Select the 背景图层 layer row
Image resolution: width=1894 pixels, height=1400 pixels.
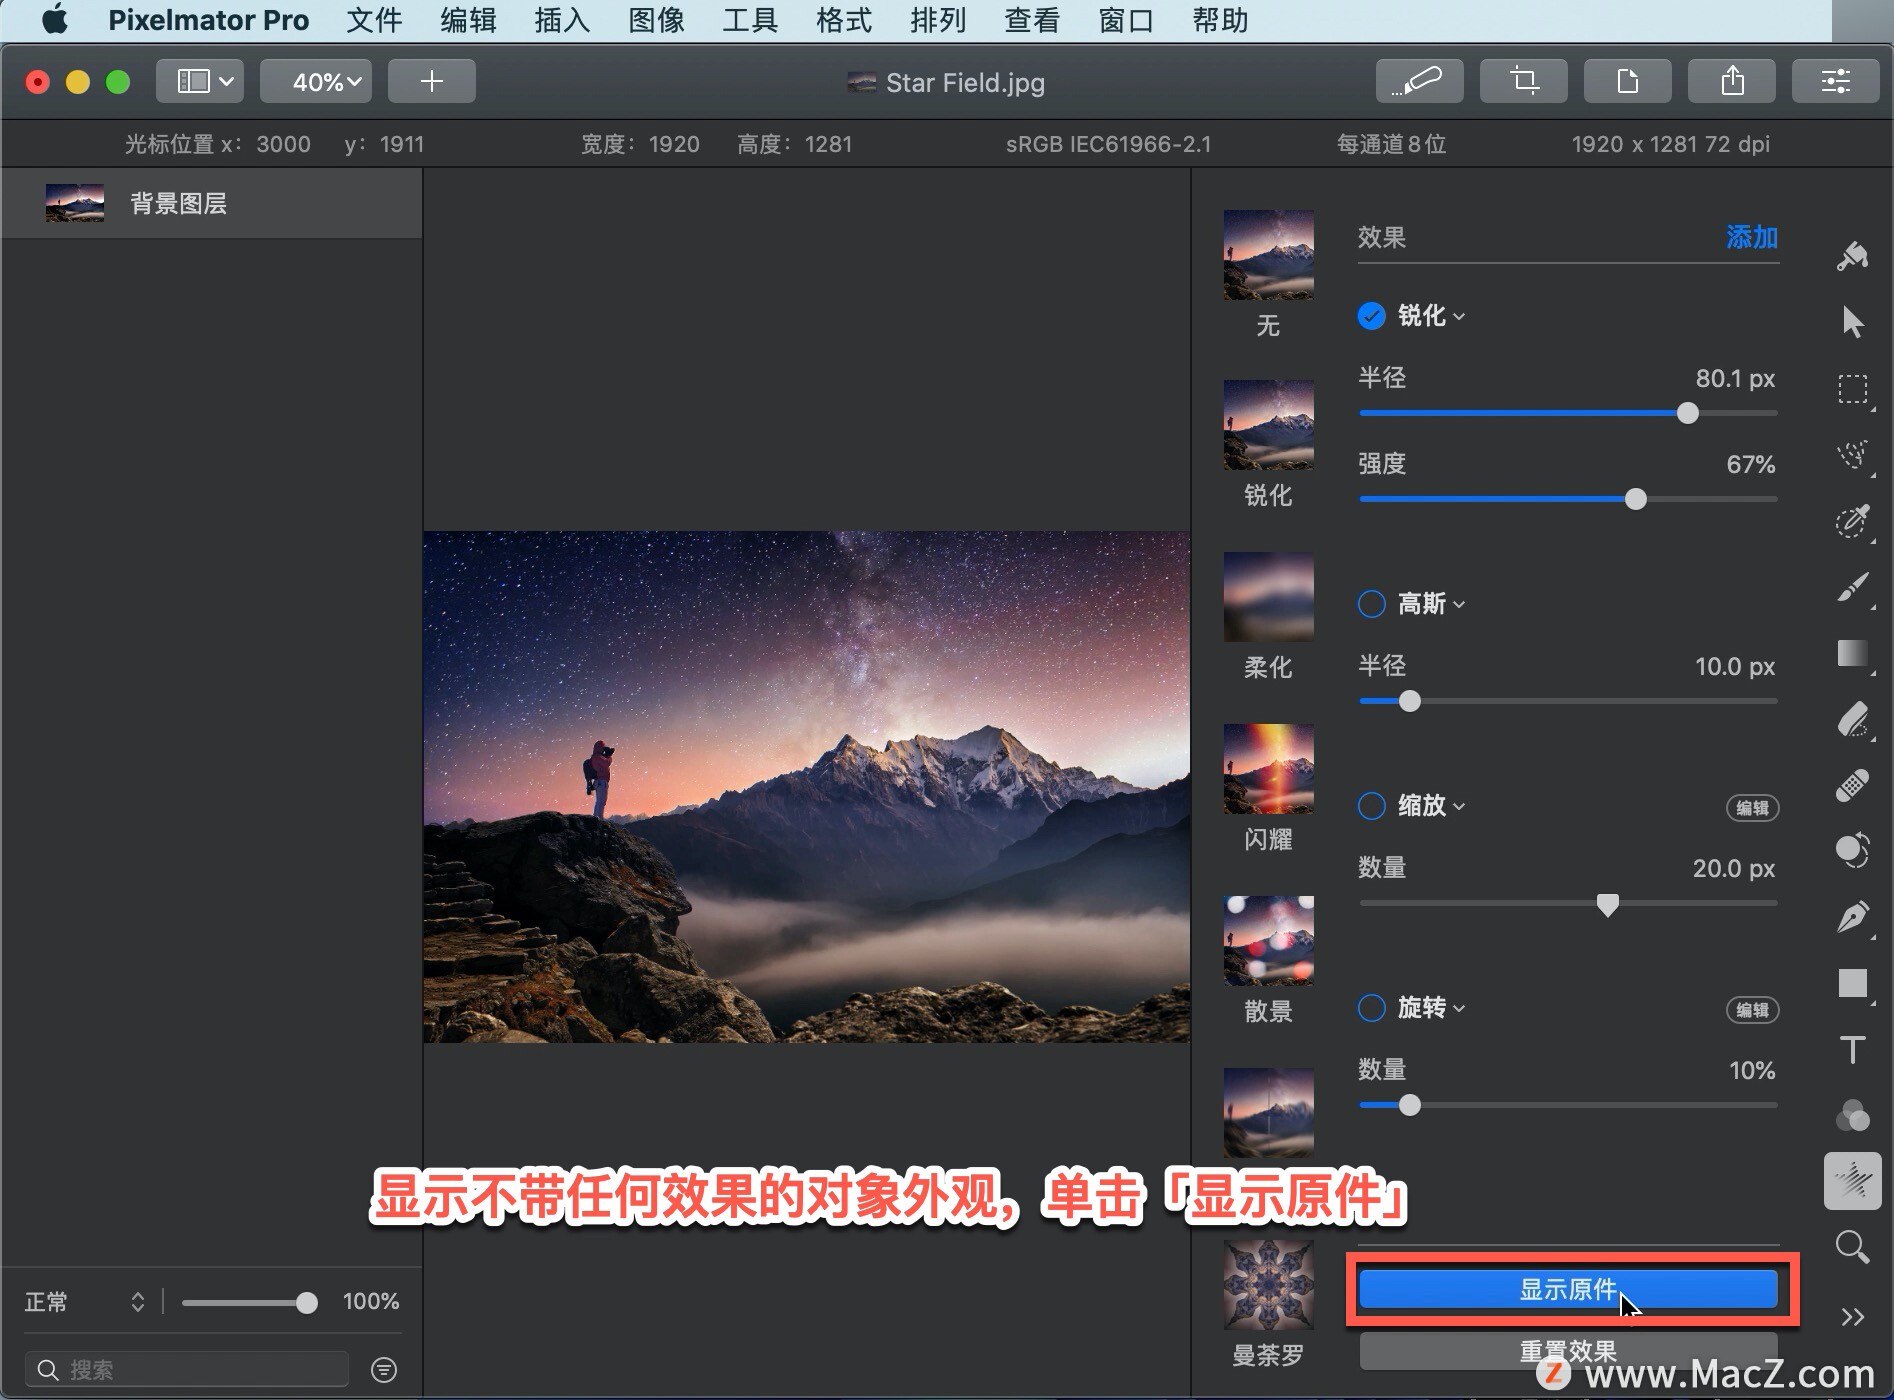(211, 203)
